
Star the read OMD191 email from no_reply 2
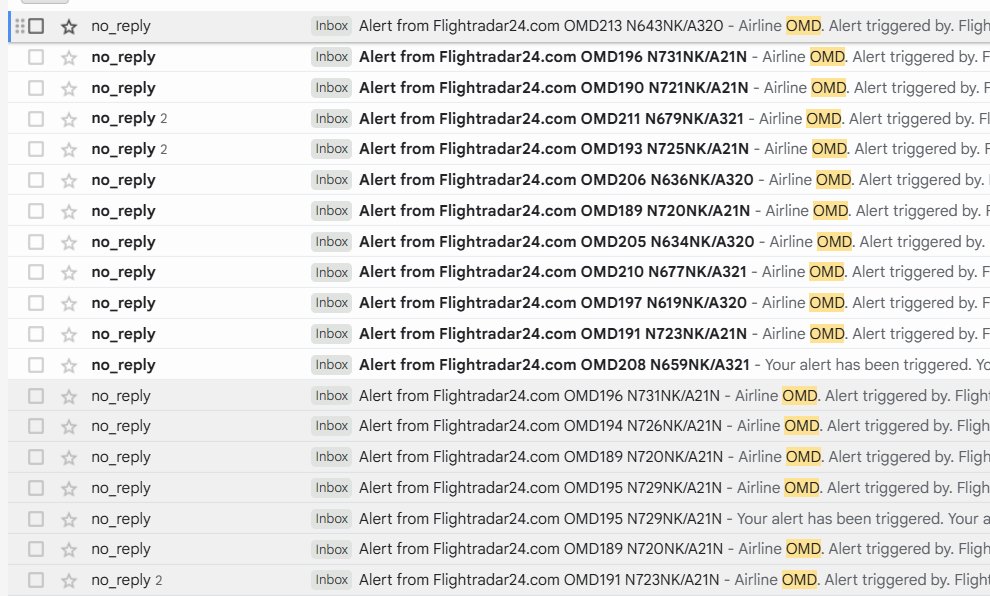[69, 580]
